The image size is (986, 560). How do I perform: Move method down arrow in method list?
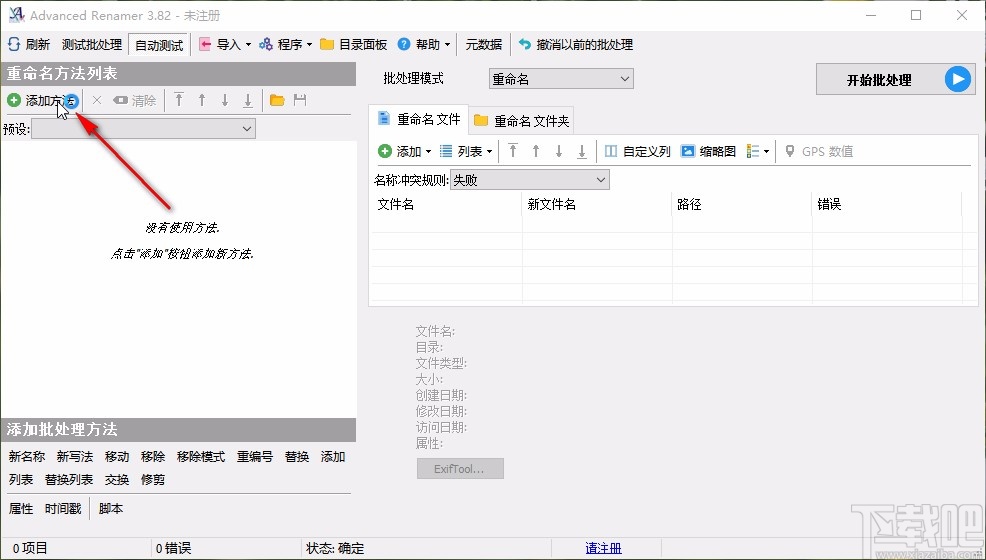[224, 100]
